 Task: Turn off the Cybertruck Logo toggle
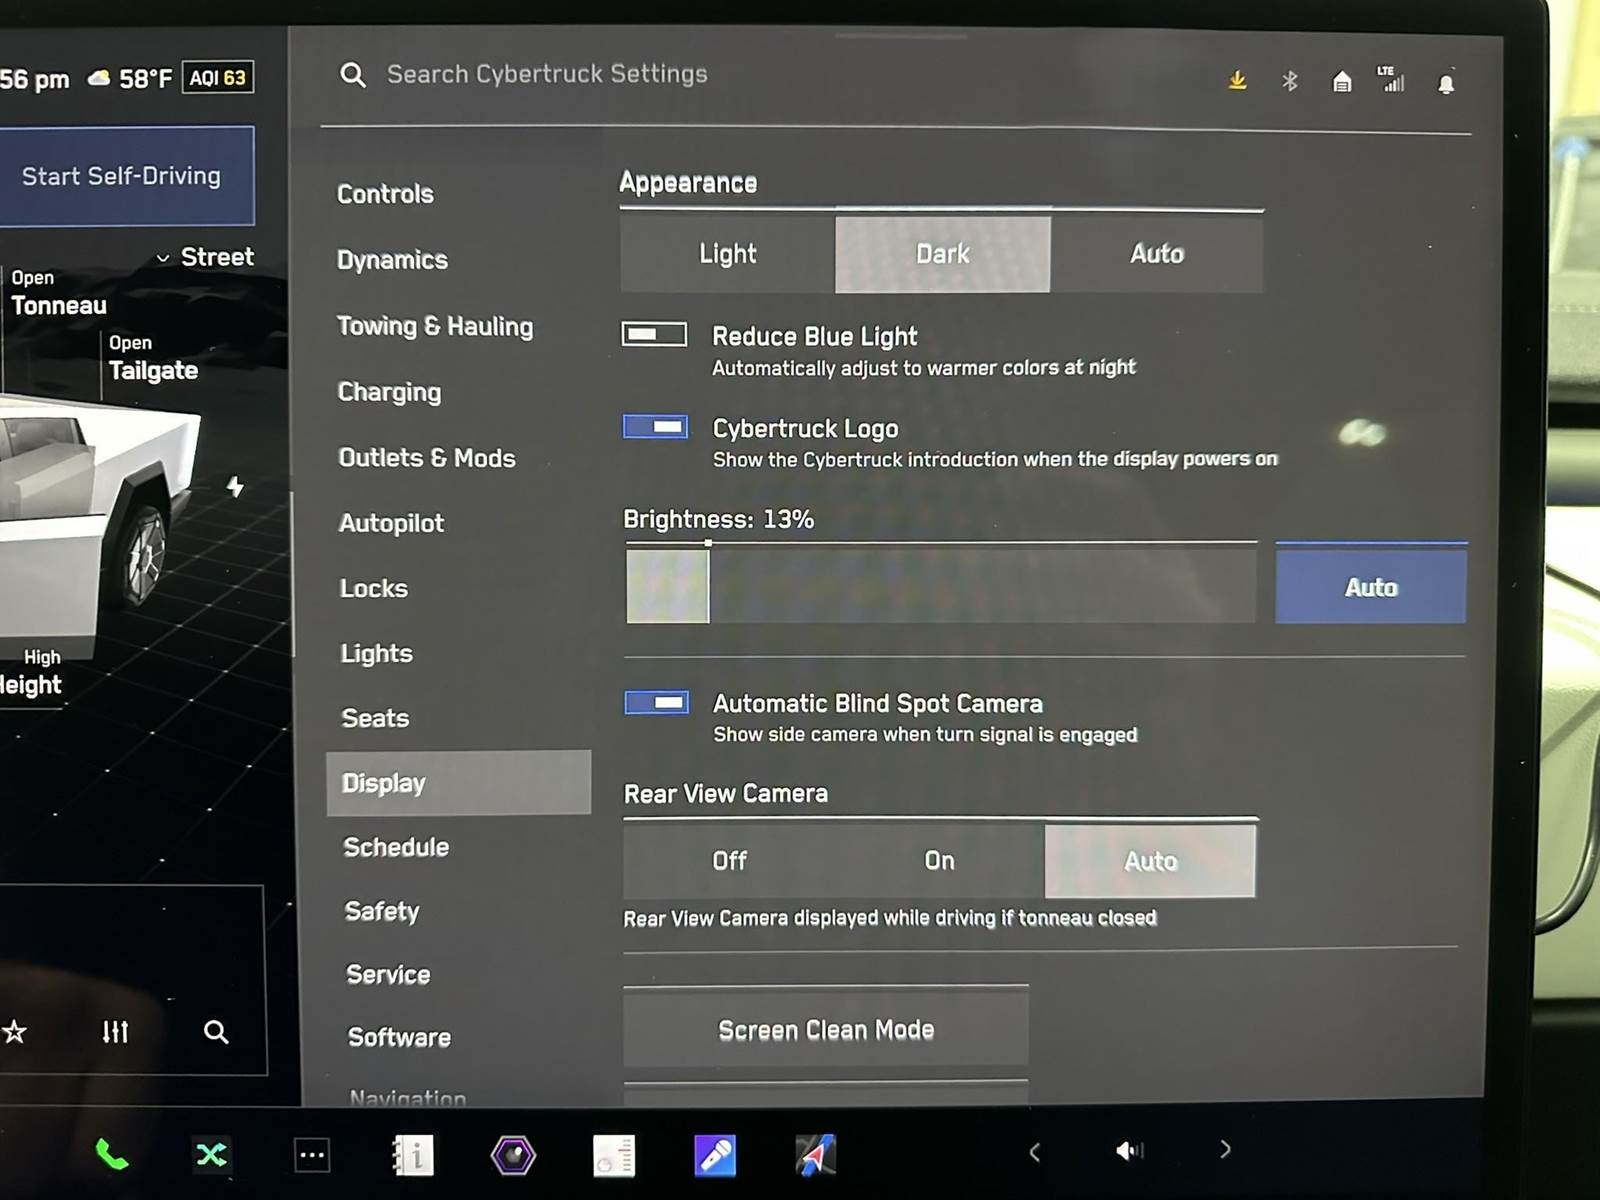click(656, 427)
